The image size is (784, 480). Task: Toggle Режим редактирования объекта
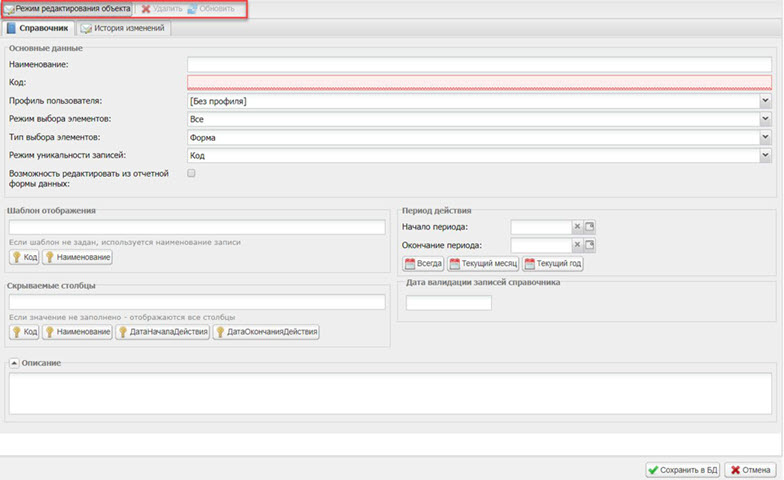click(67, 8)
